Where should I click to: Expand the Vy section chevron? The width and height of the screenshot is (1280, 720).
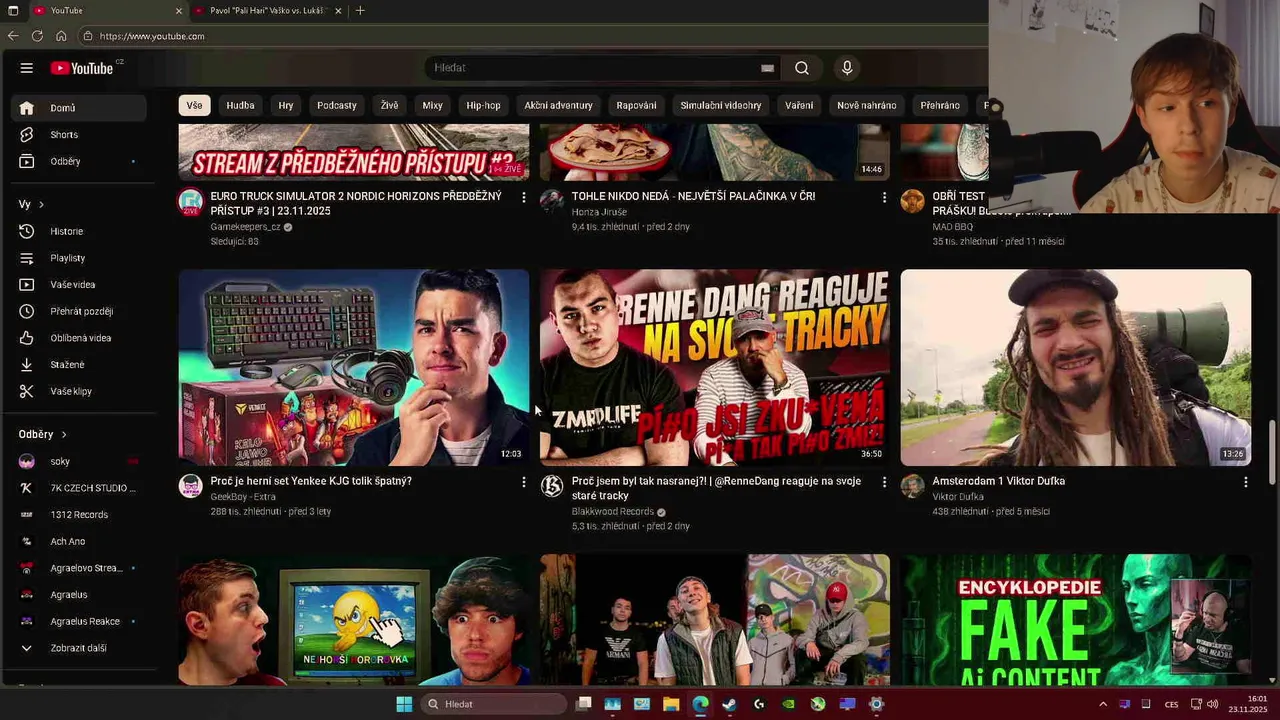pyautogui.click(x=41, y=204)
